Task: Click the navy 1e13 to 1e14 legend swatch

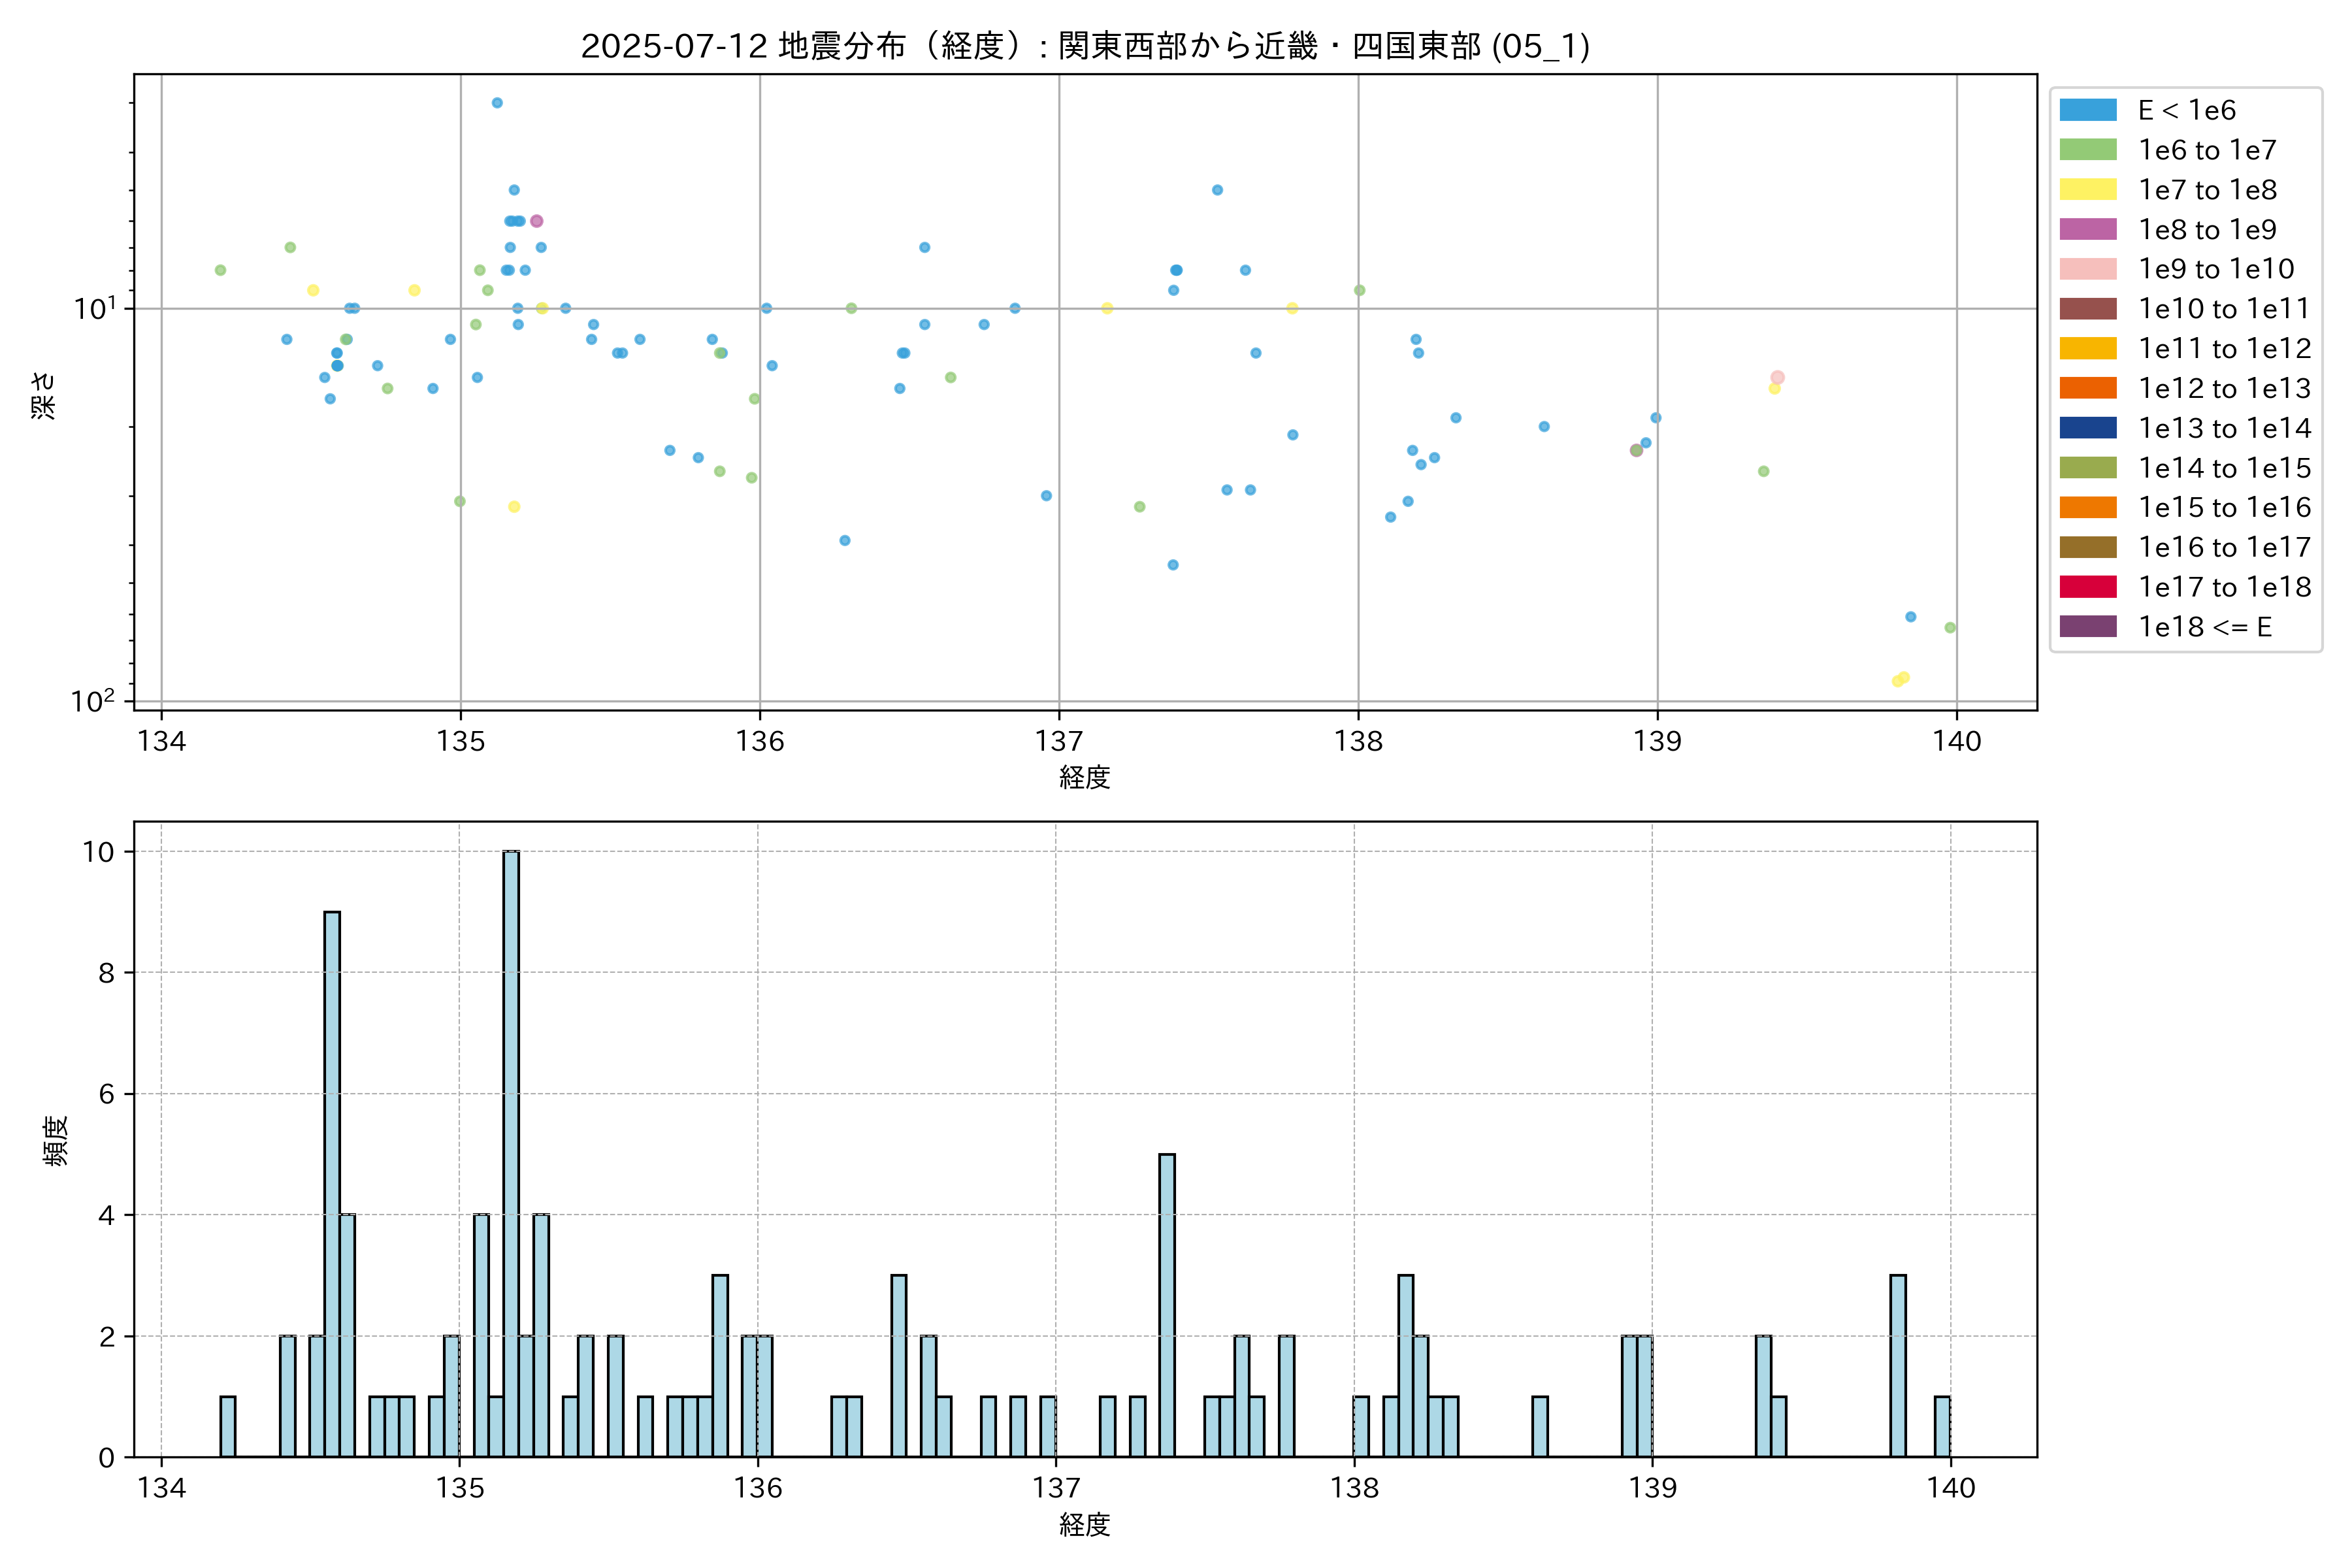Action: [2087, 428]
